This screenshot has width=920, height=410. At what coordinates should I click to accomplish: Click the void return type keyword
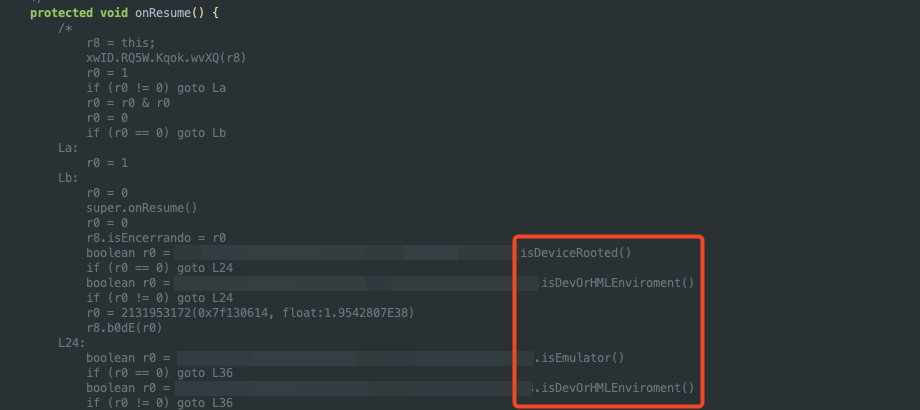tap(114, 12)
